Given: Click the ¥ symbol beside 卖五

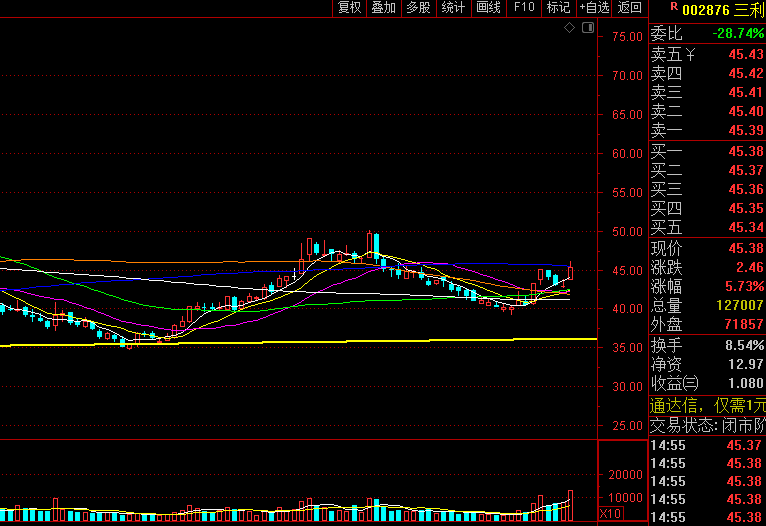Looking at the screenshot, I should pos(689,55).
